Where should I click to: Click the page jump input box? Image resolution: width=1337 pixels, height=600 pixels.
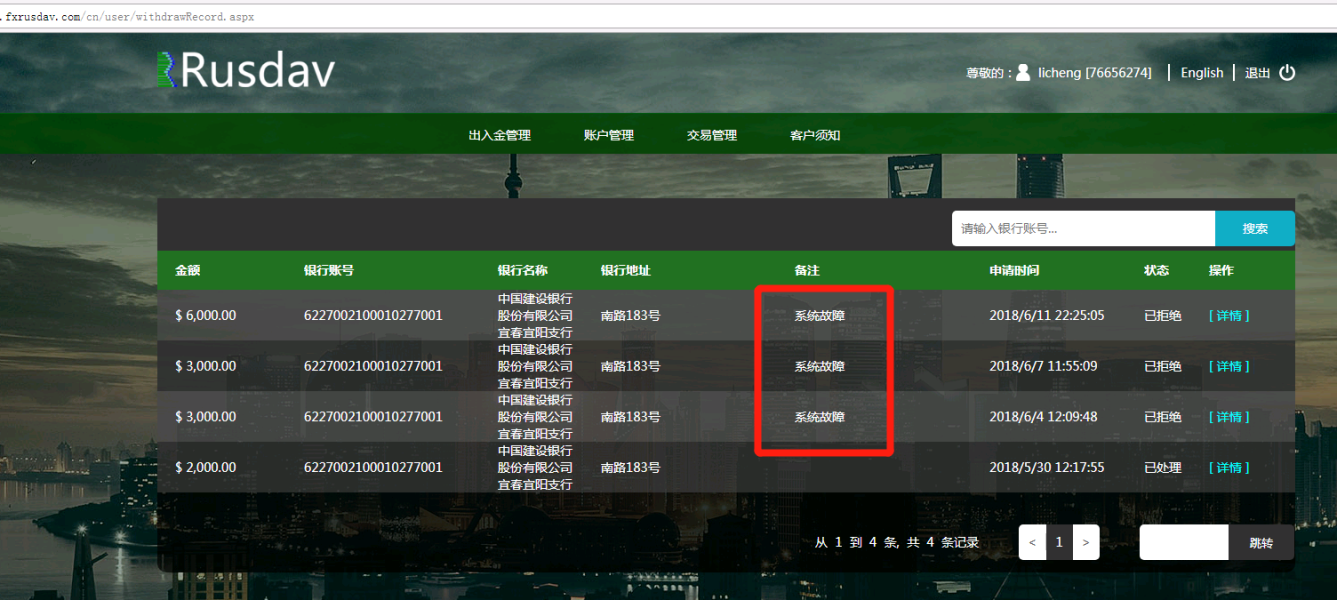pyautogui.click(x=1183, y=543)
